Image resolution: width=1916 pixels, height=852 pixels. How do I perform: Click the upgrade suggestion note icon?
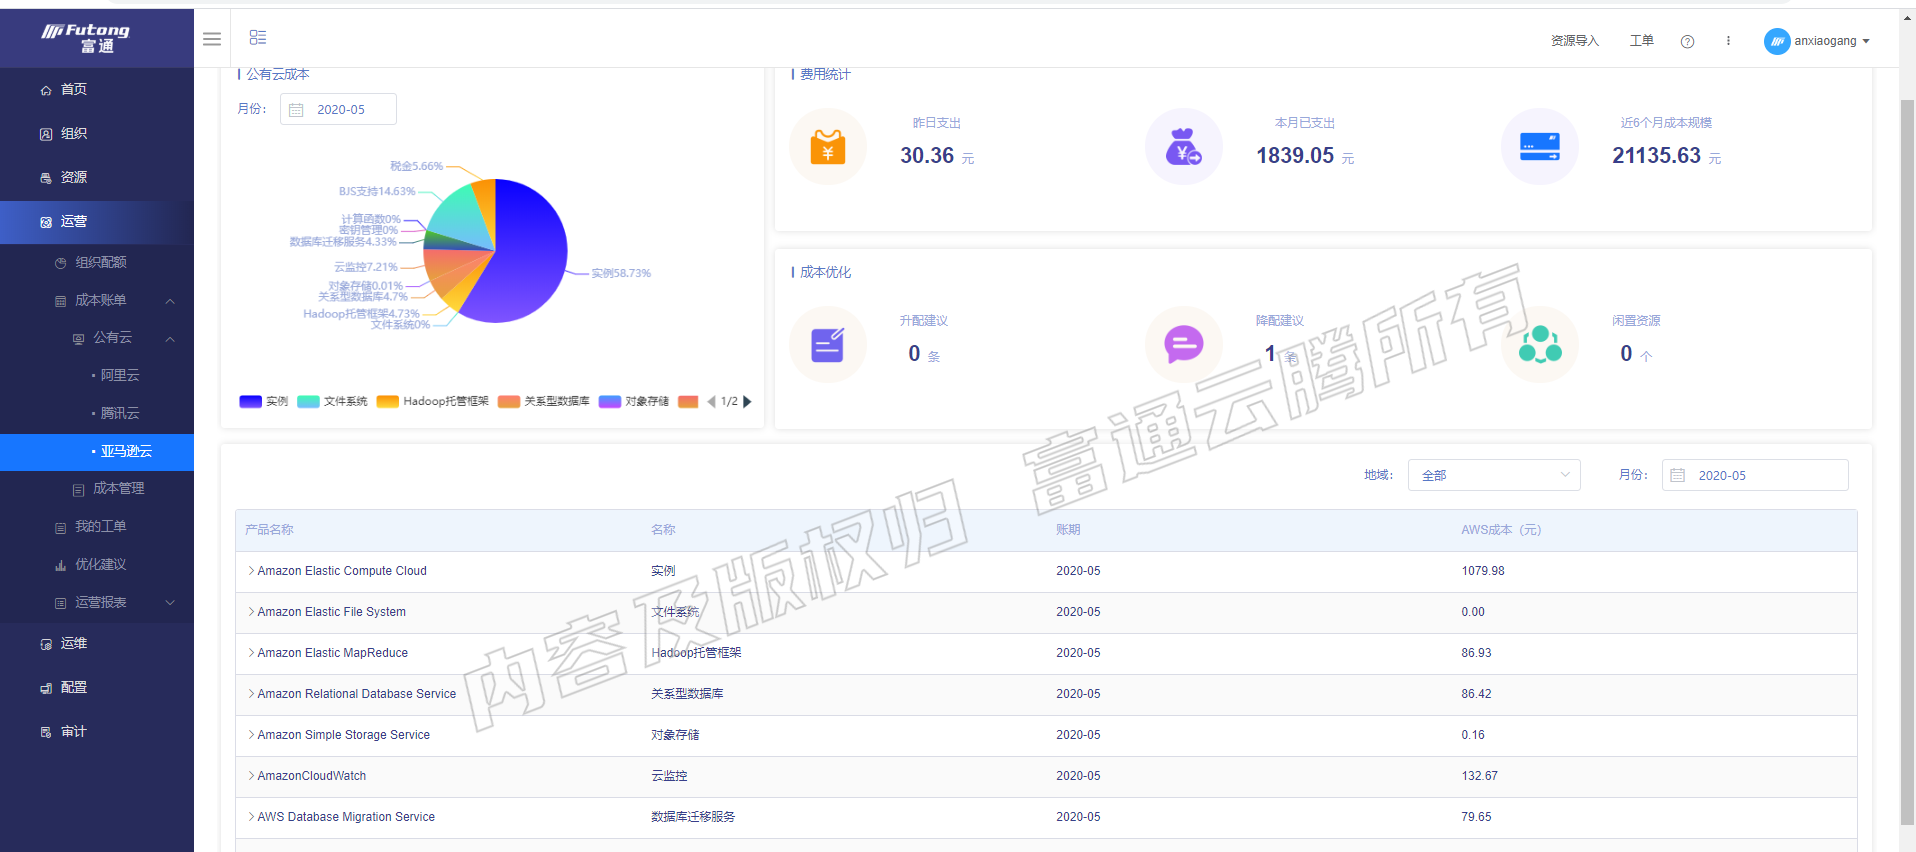pyautogui.click(x=828, y=345)
